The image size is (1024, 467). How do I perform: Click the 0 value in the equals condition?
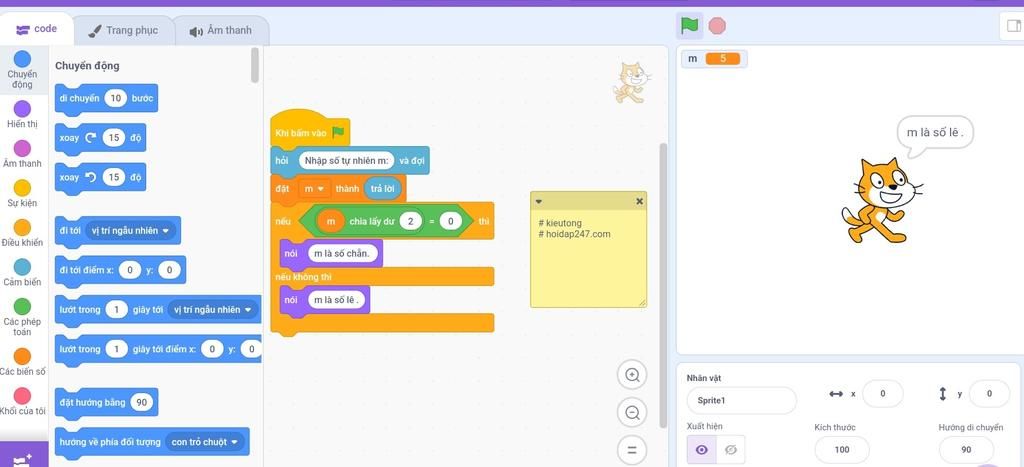(x=451, y=221)
